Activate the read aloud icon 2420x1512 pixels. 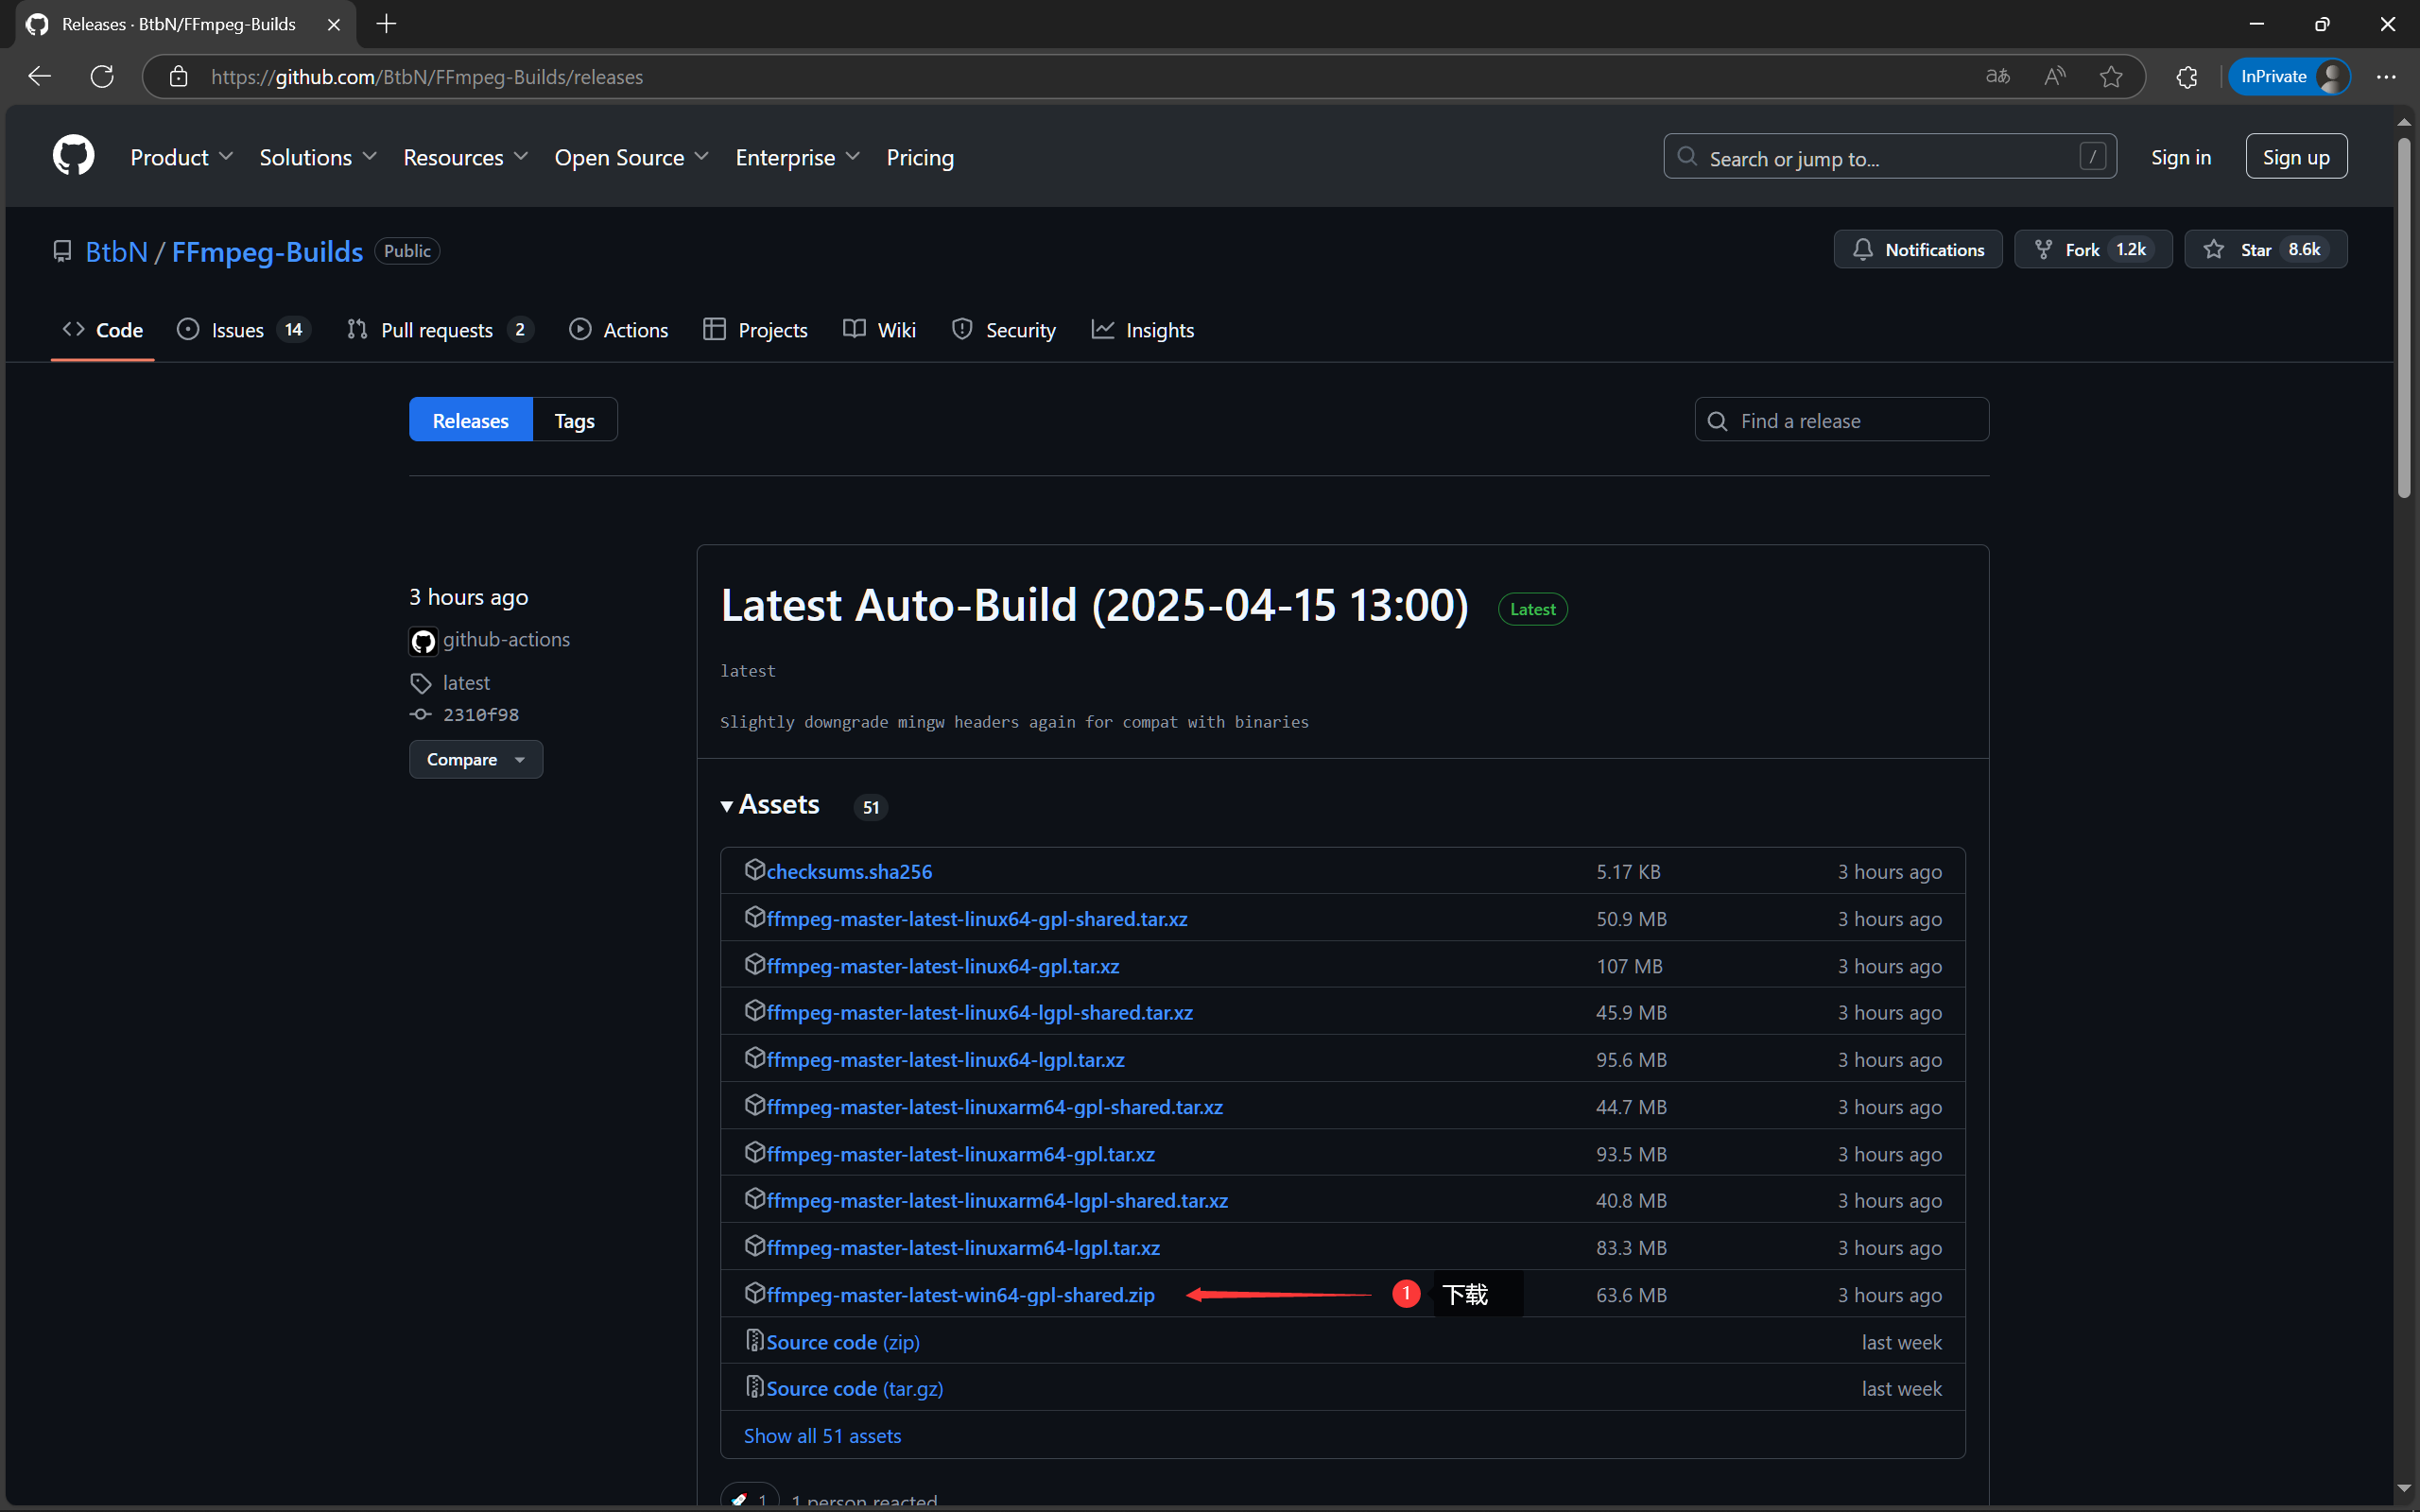(2054, 76)
